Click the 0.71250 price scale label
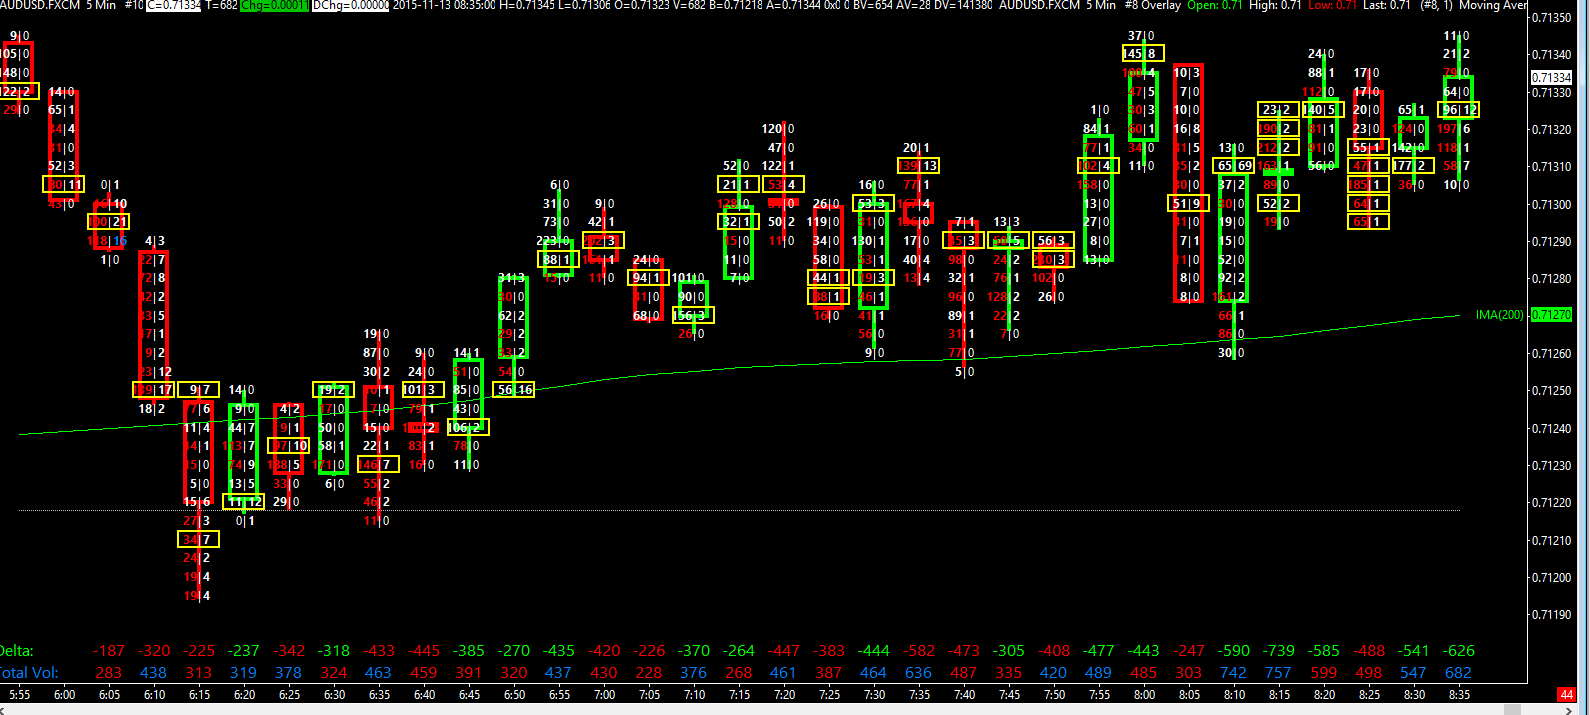The height and width of the screenshot is (715, 1590). (x=1551, y=391)
